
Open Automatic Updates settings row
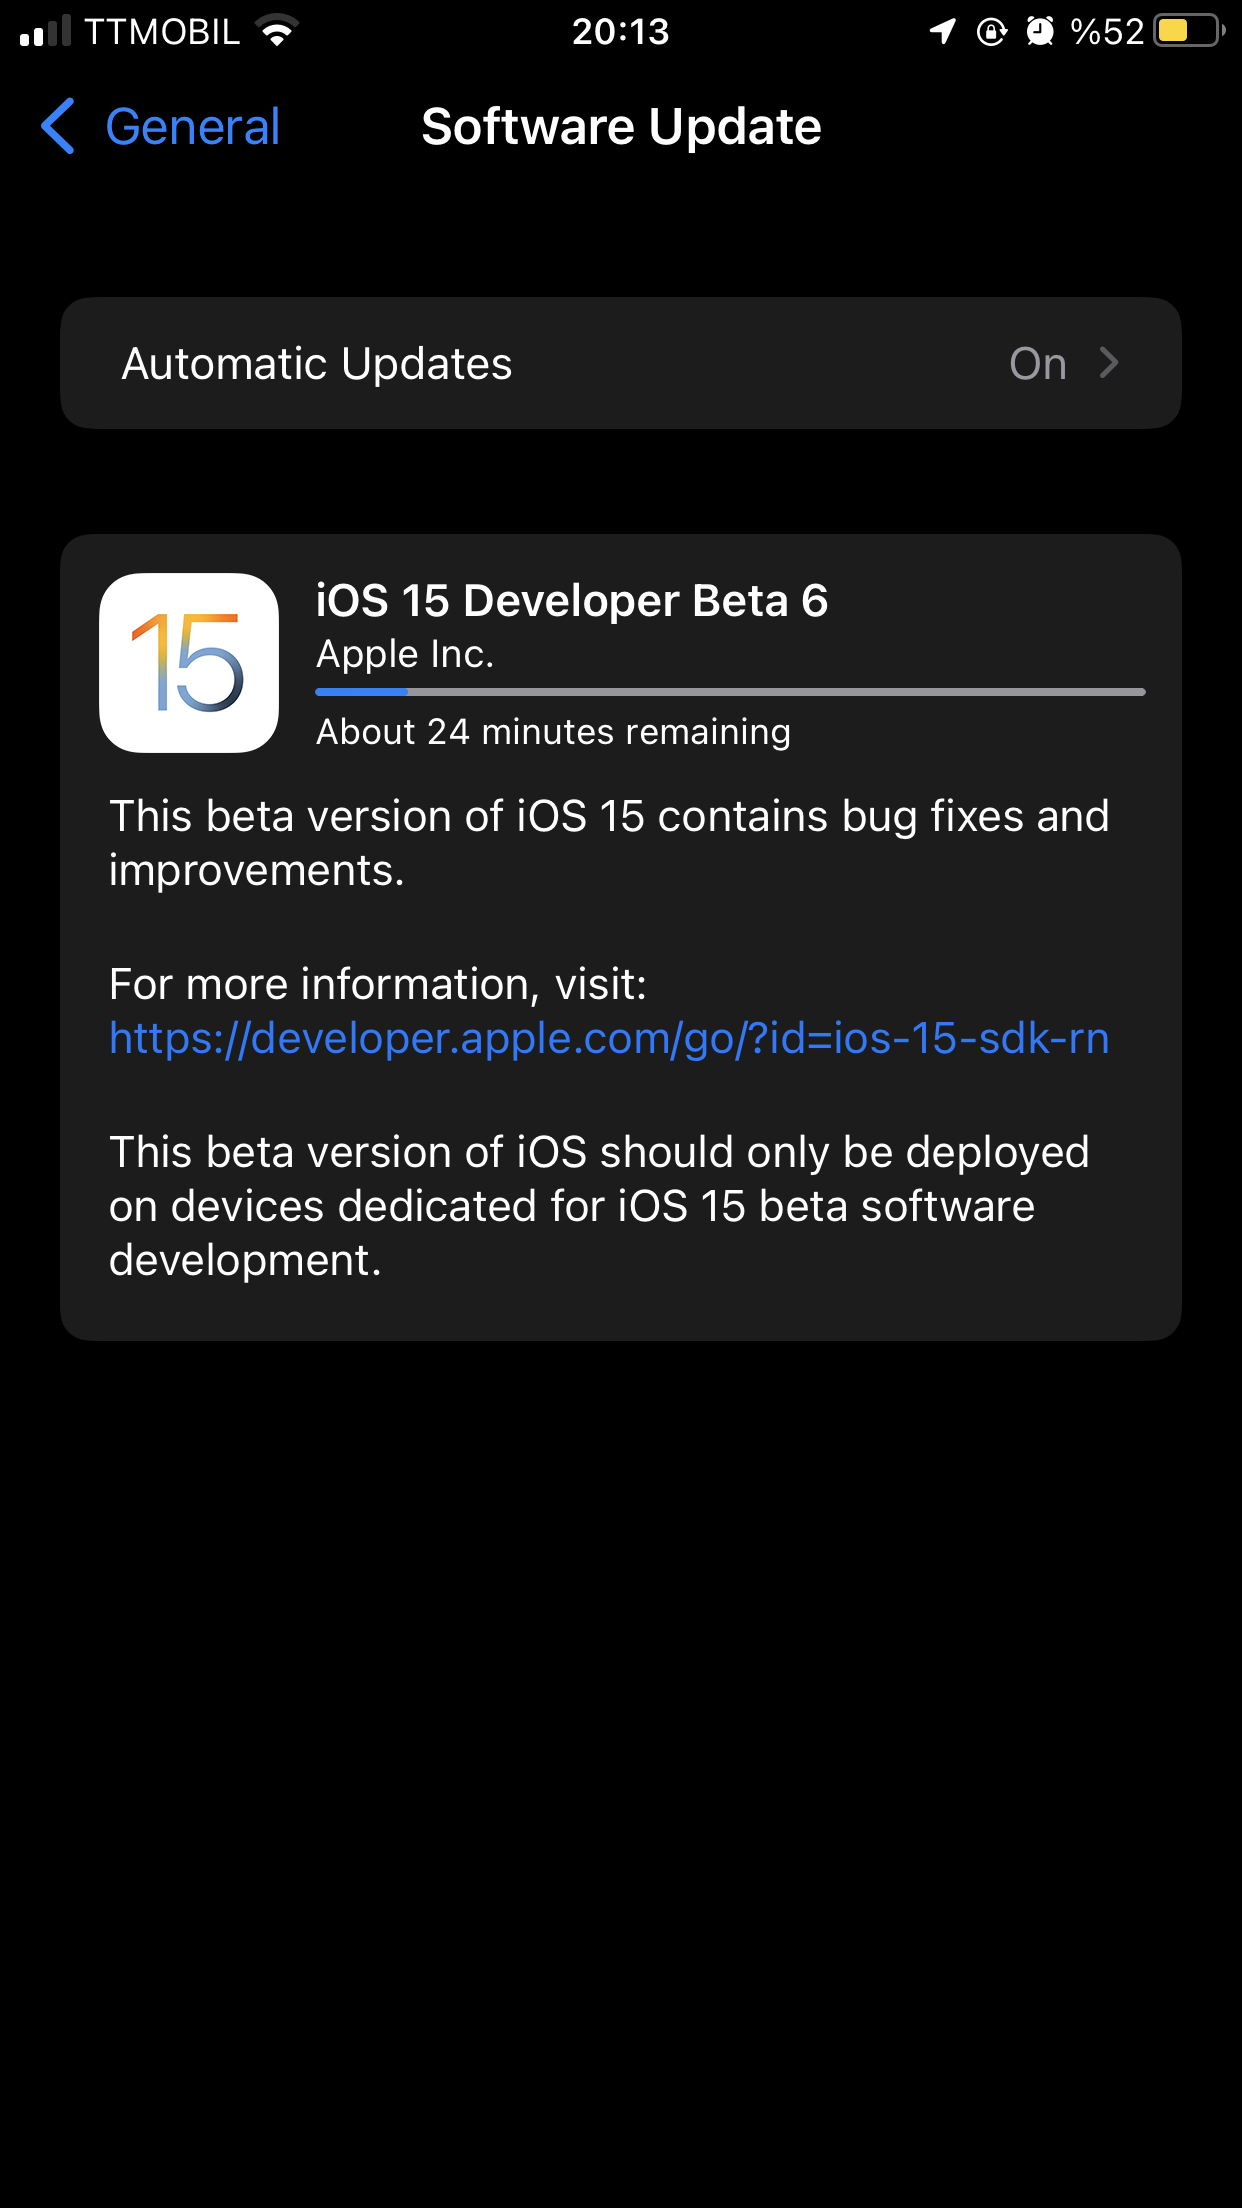[621, 363]
